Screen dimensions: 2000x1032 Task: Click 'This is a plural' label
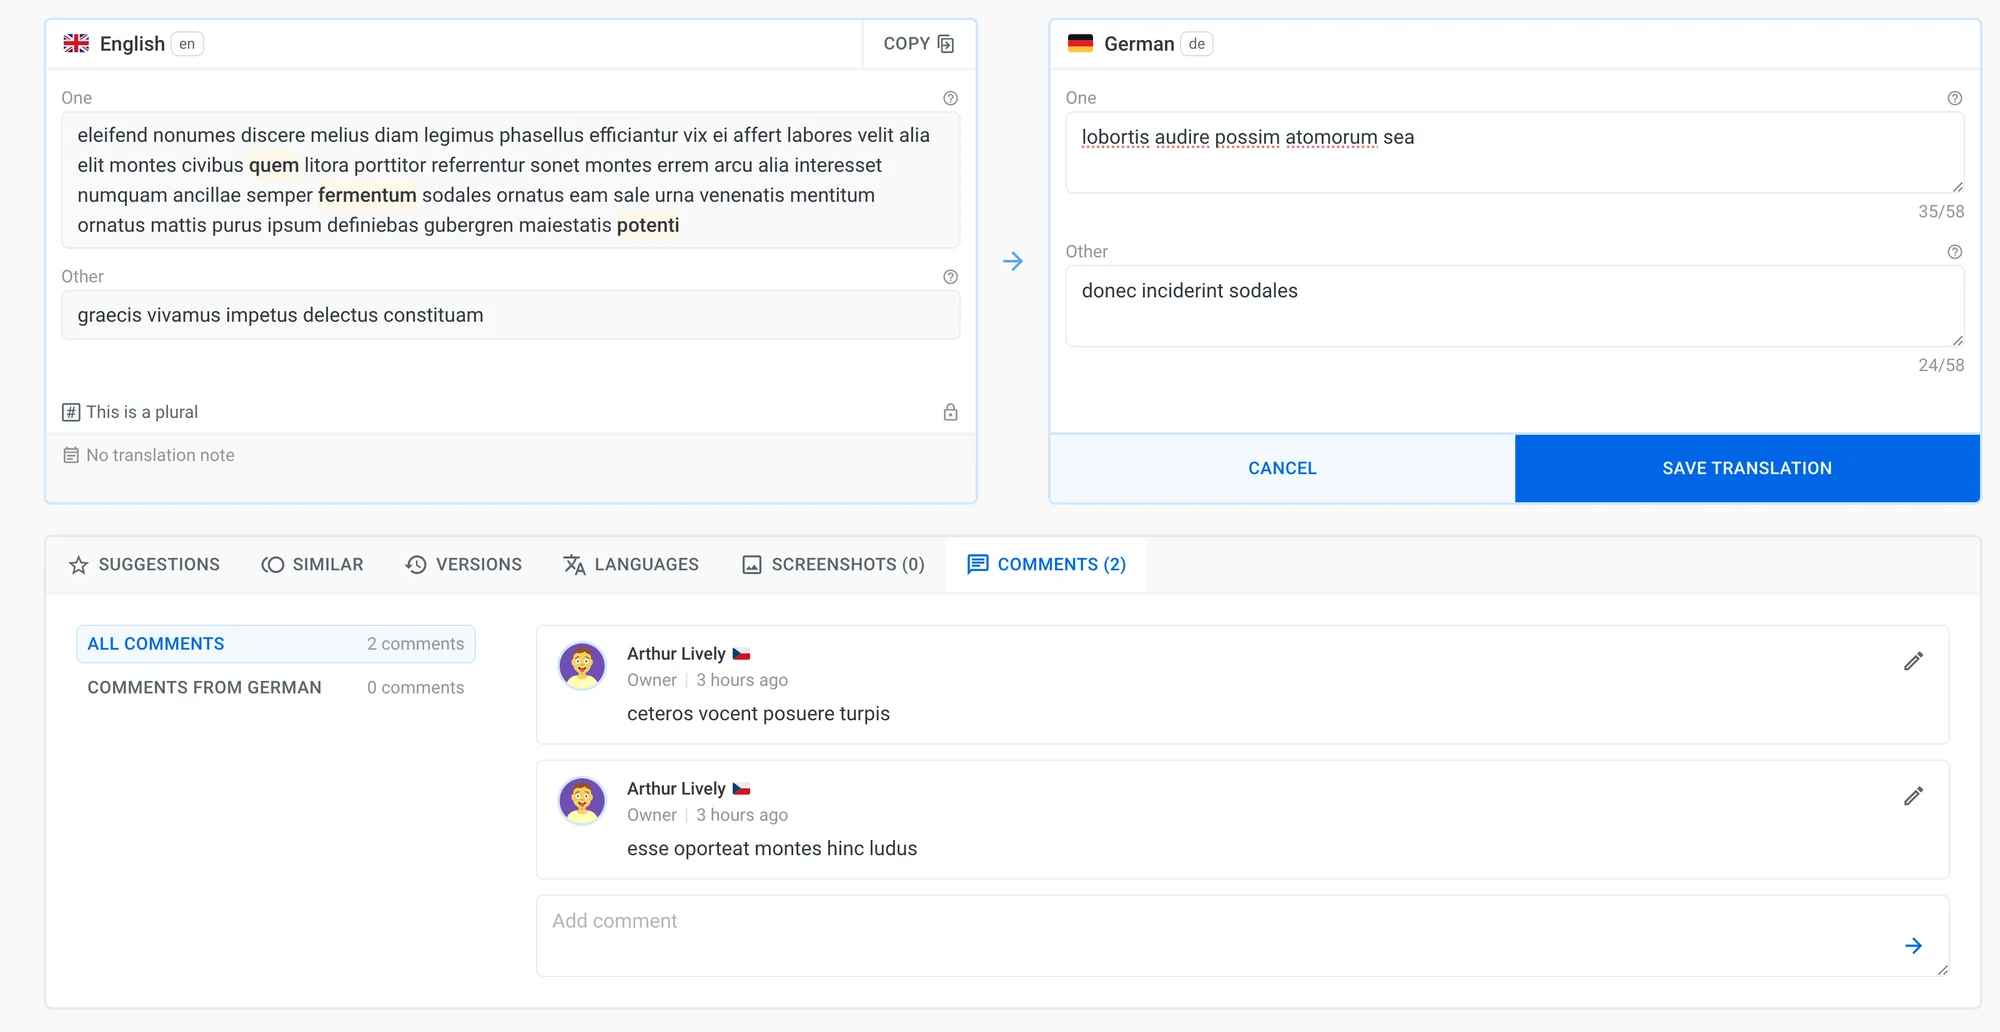(x=142, y=412)
